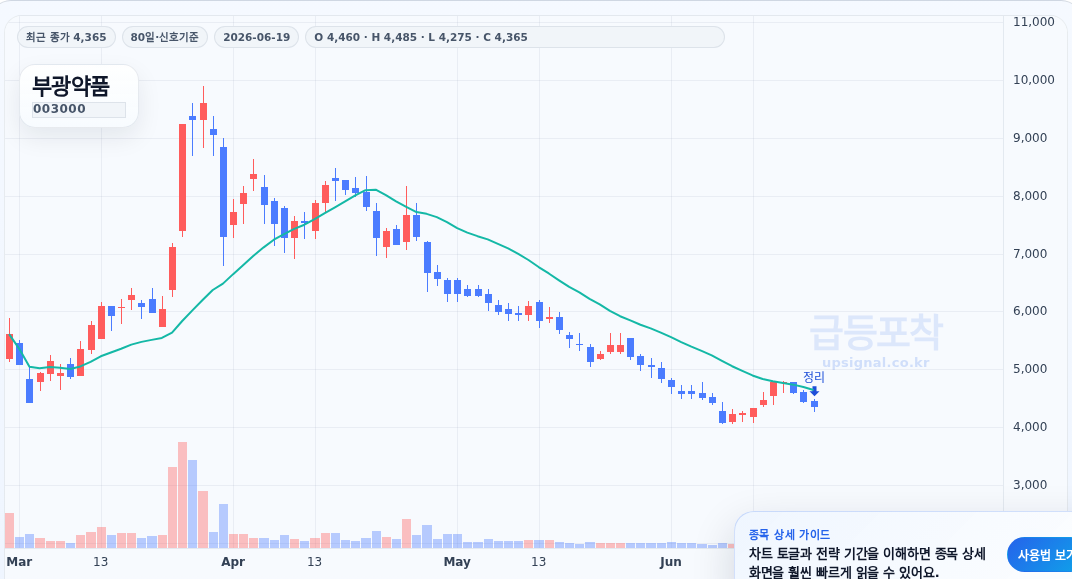Click the tallest red volume bar
1072x579 pixels.
click(x=183, y=495)
